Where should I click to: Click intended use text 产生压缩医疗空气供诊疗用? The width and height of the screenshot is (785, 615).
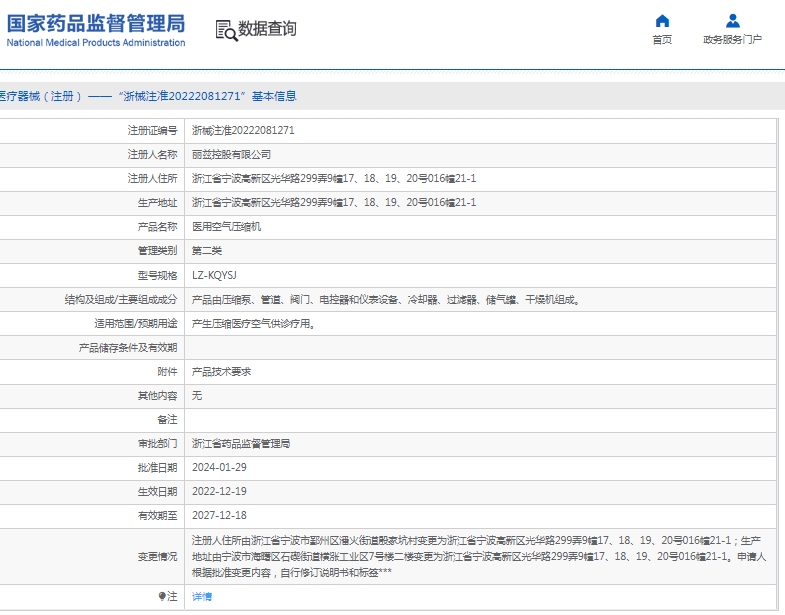[253, 324]
